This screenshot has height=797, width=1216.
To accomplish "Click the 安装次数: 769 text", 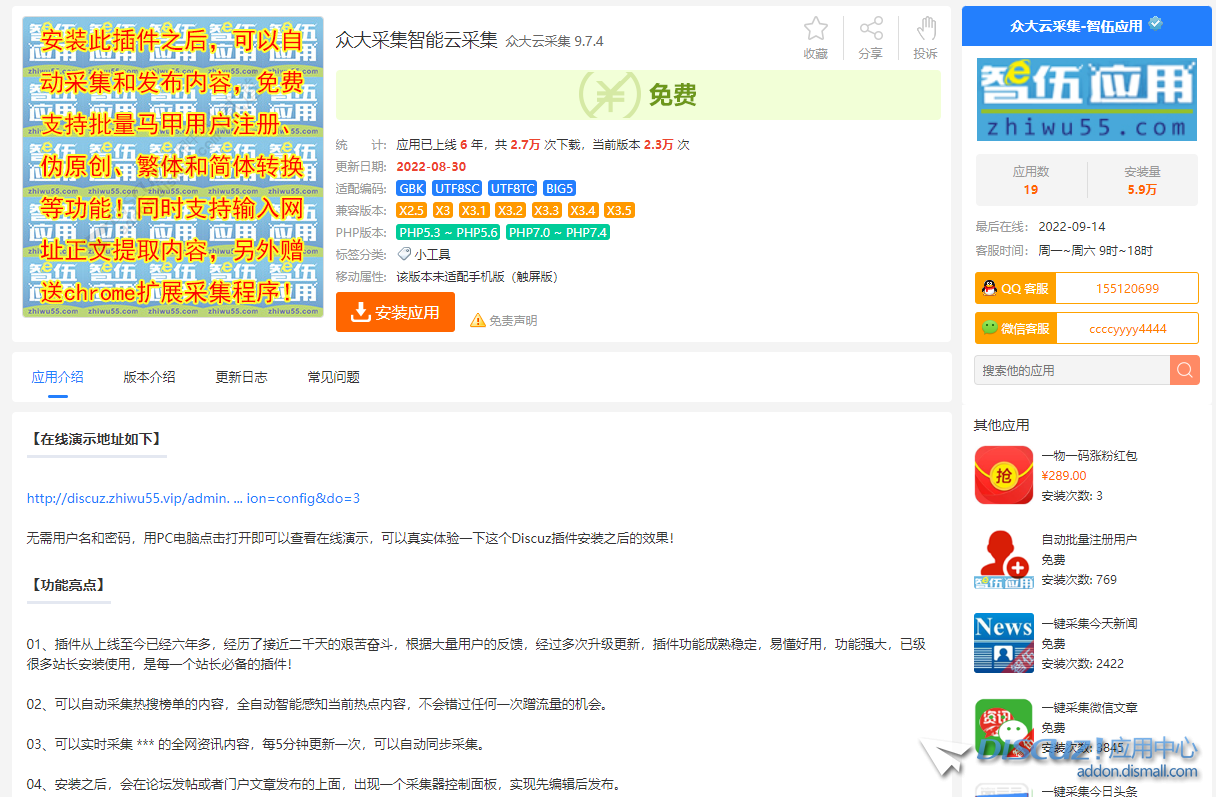I will (x=1079, y=580).
